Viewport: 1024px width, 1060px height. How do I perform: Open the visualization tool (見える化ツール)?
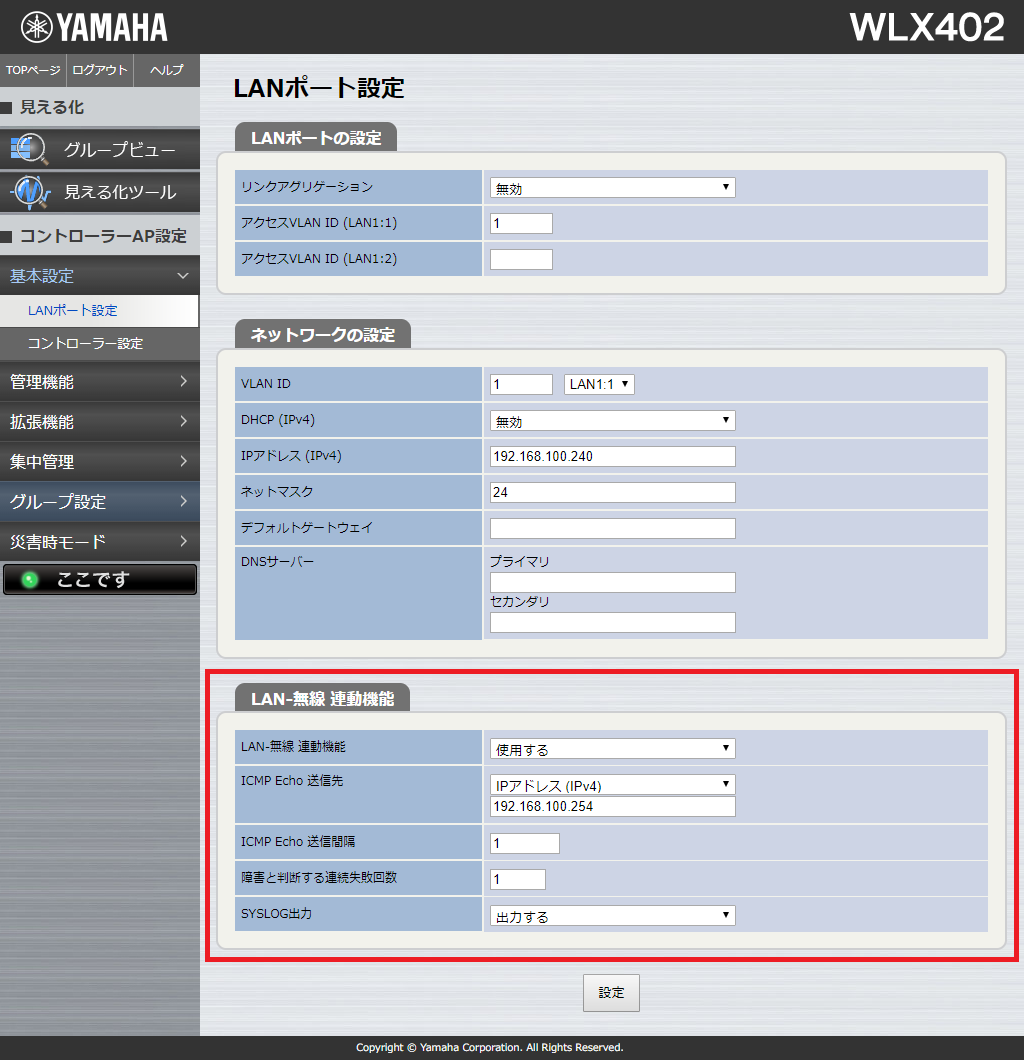click(100, 192)
